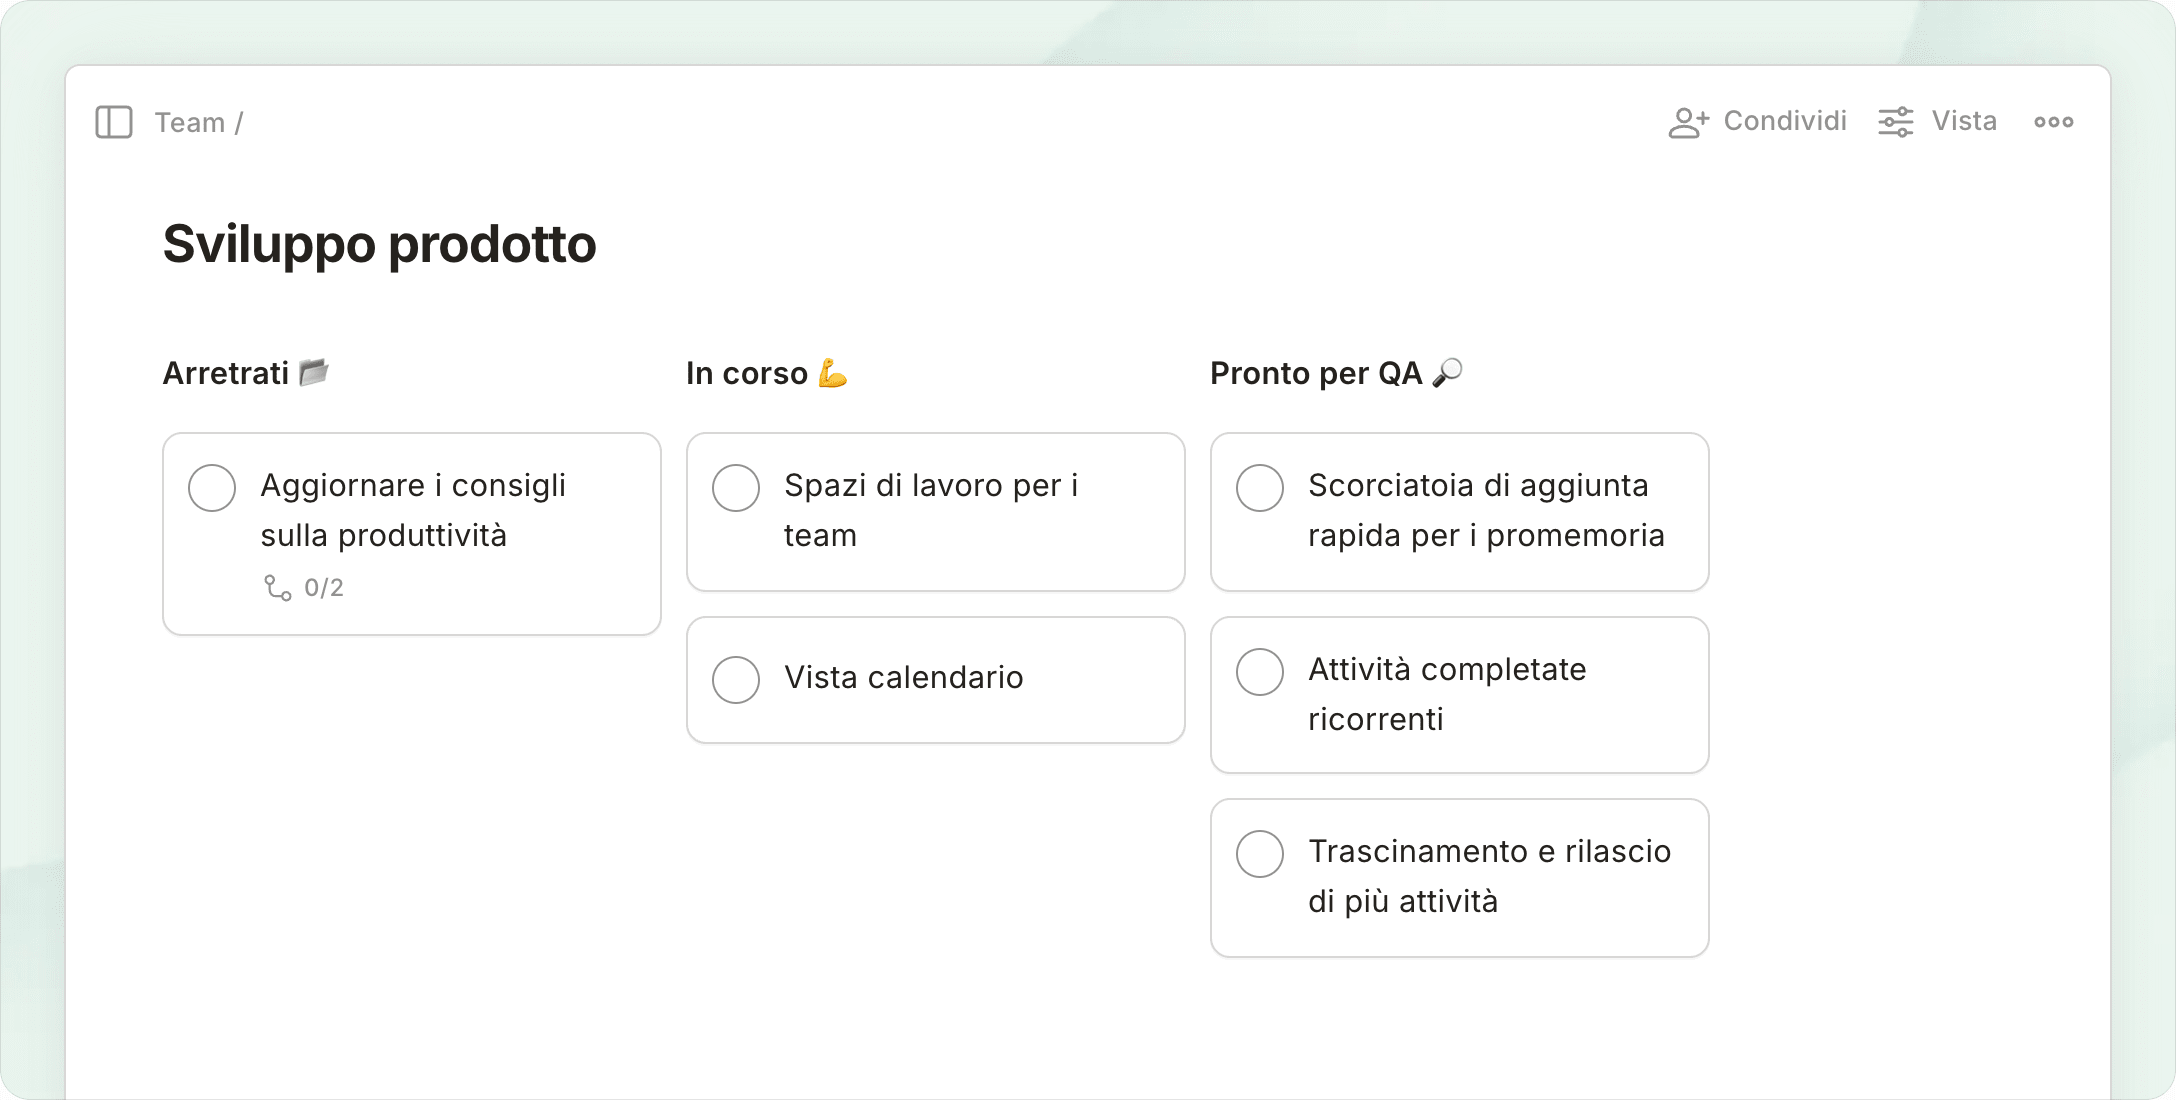Click the flexed arm emoji beside In corso
This screenshot has width=2176, height=1100.
[x=832, y=373]
